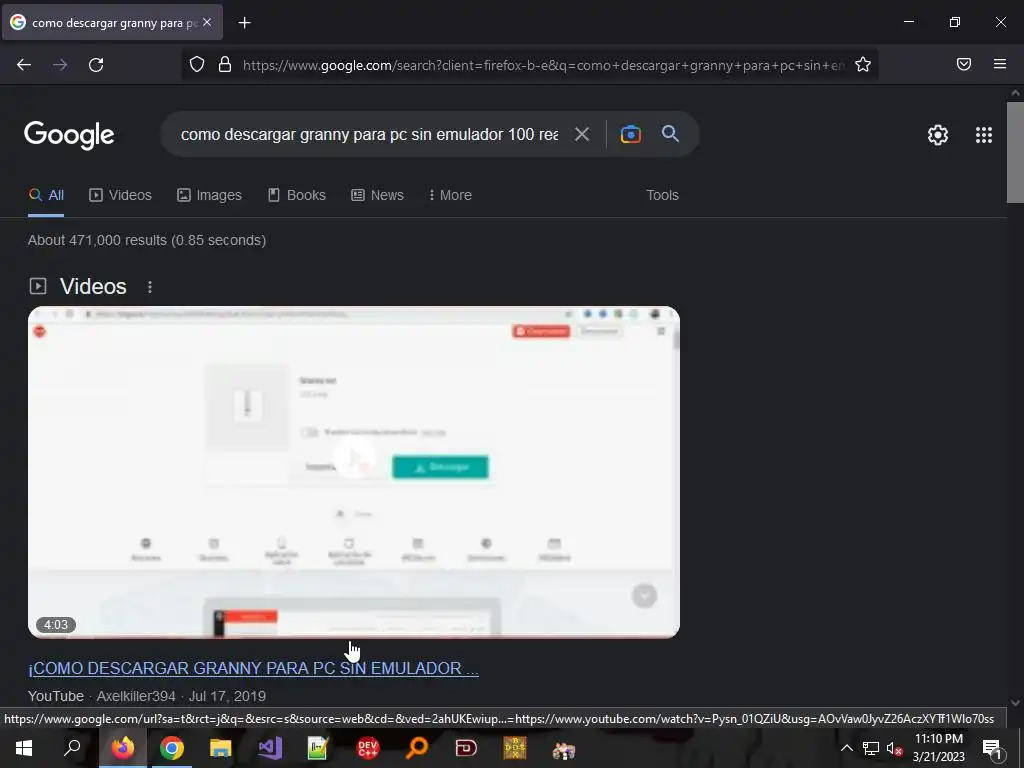Click the Google logo

point(69,135)
